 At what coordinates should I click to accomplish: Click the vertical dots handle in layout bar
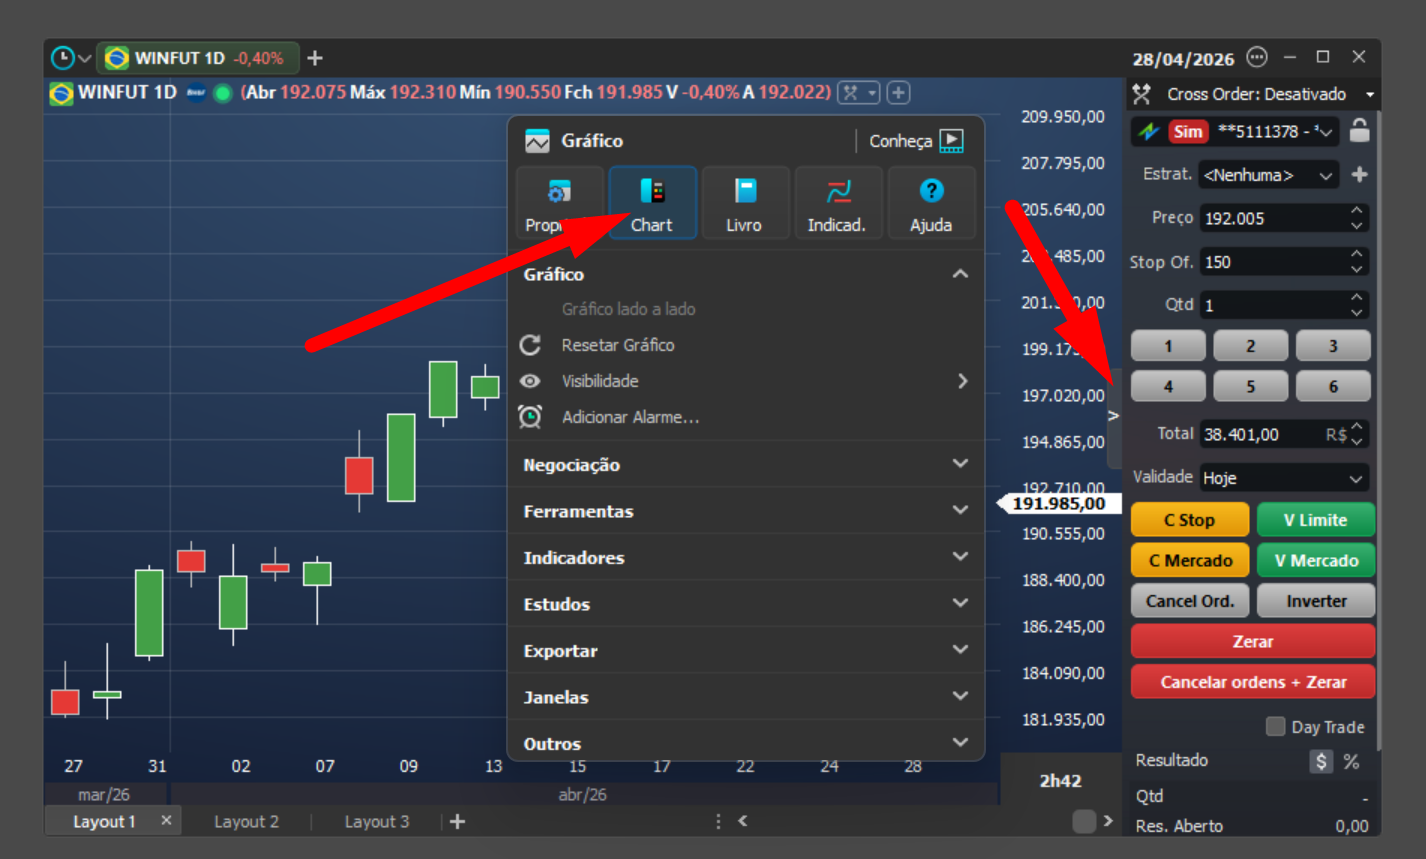(x=718, y=821)
